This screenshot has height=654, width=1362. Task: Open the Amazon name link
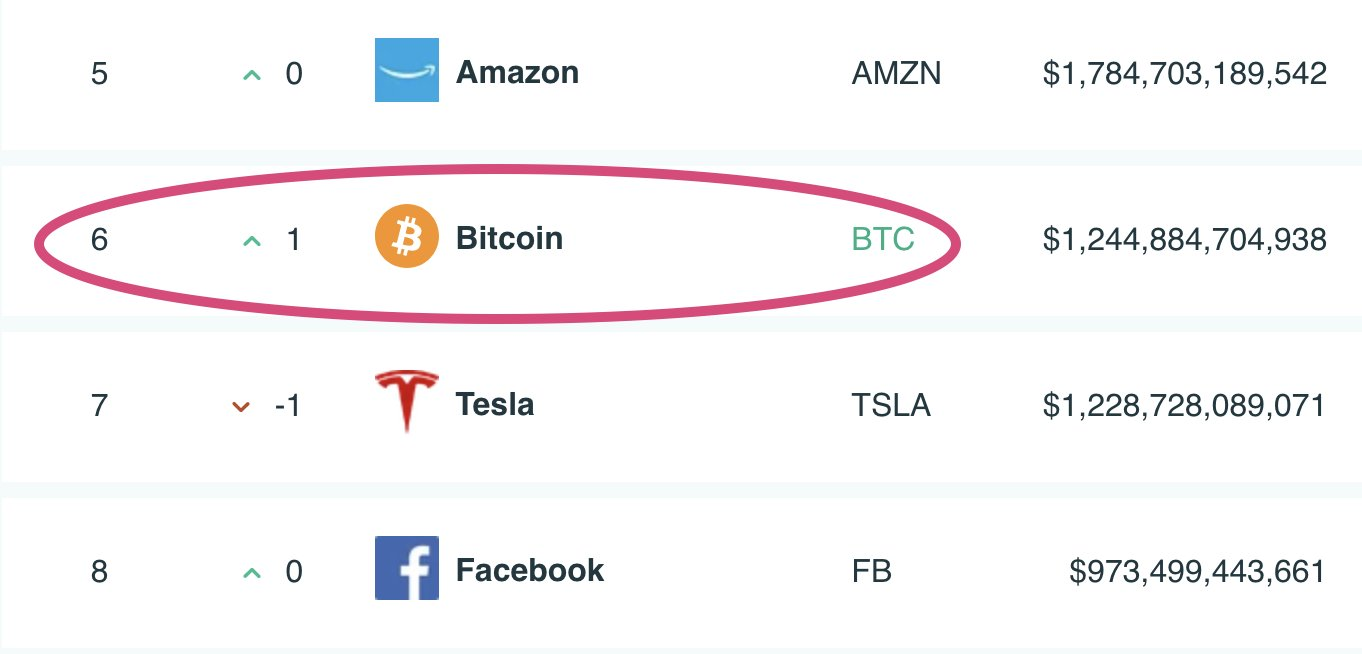517,72
